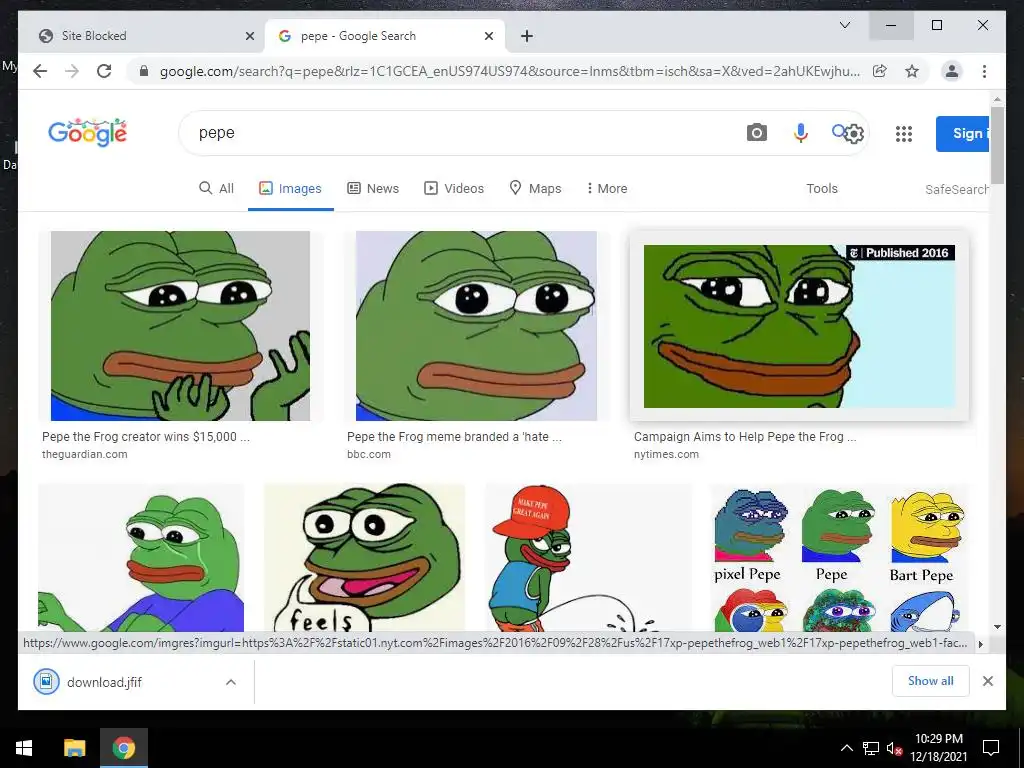Open the red cap Pepe image
Viewport: 1024px width, 768px height.
pyautogui.click(x=588, y=557)
